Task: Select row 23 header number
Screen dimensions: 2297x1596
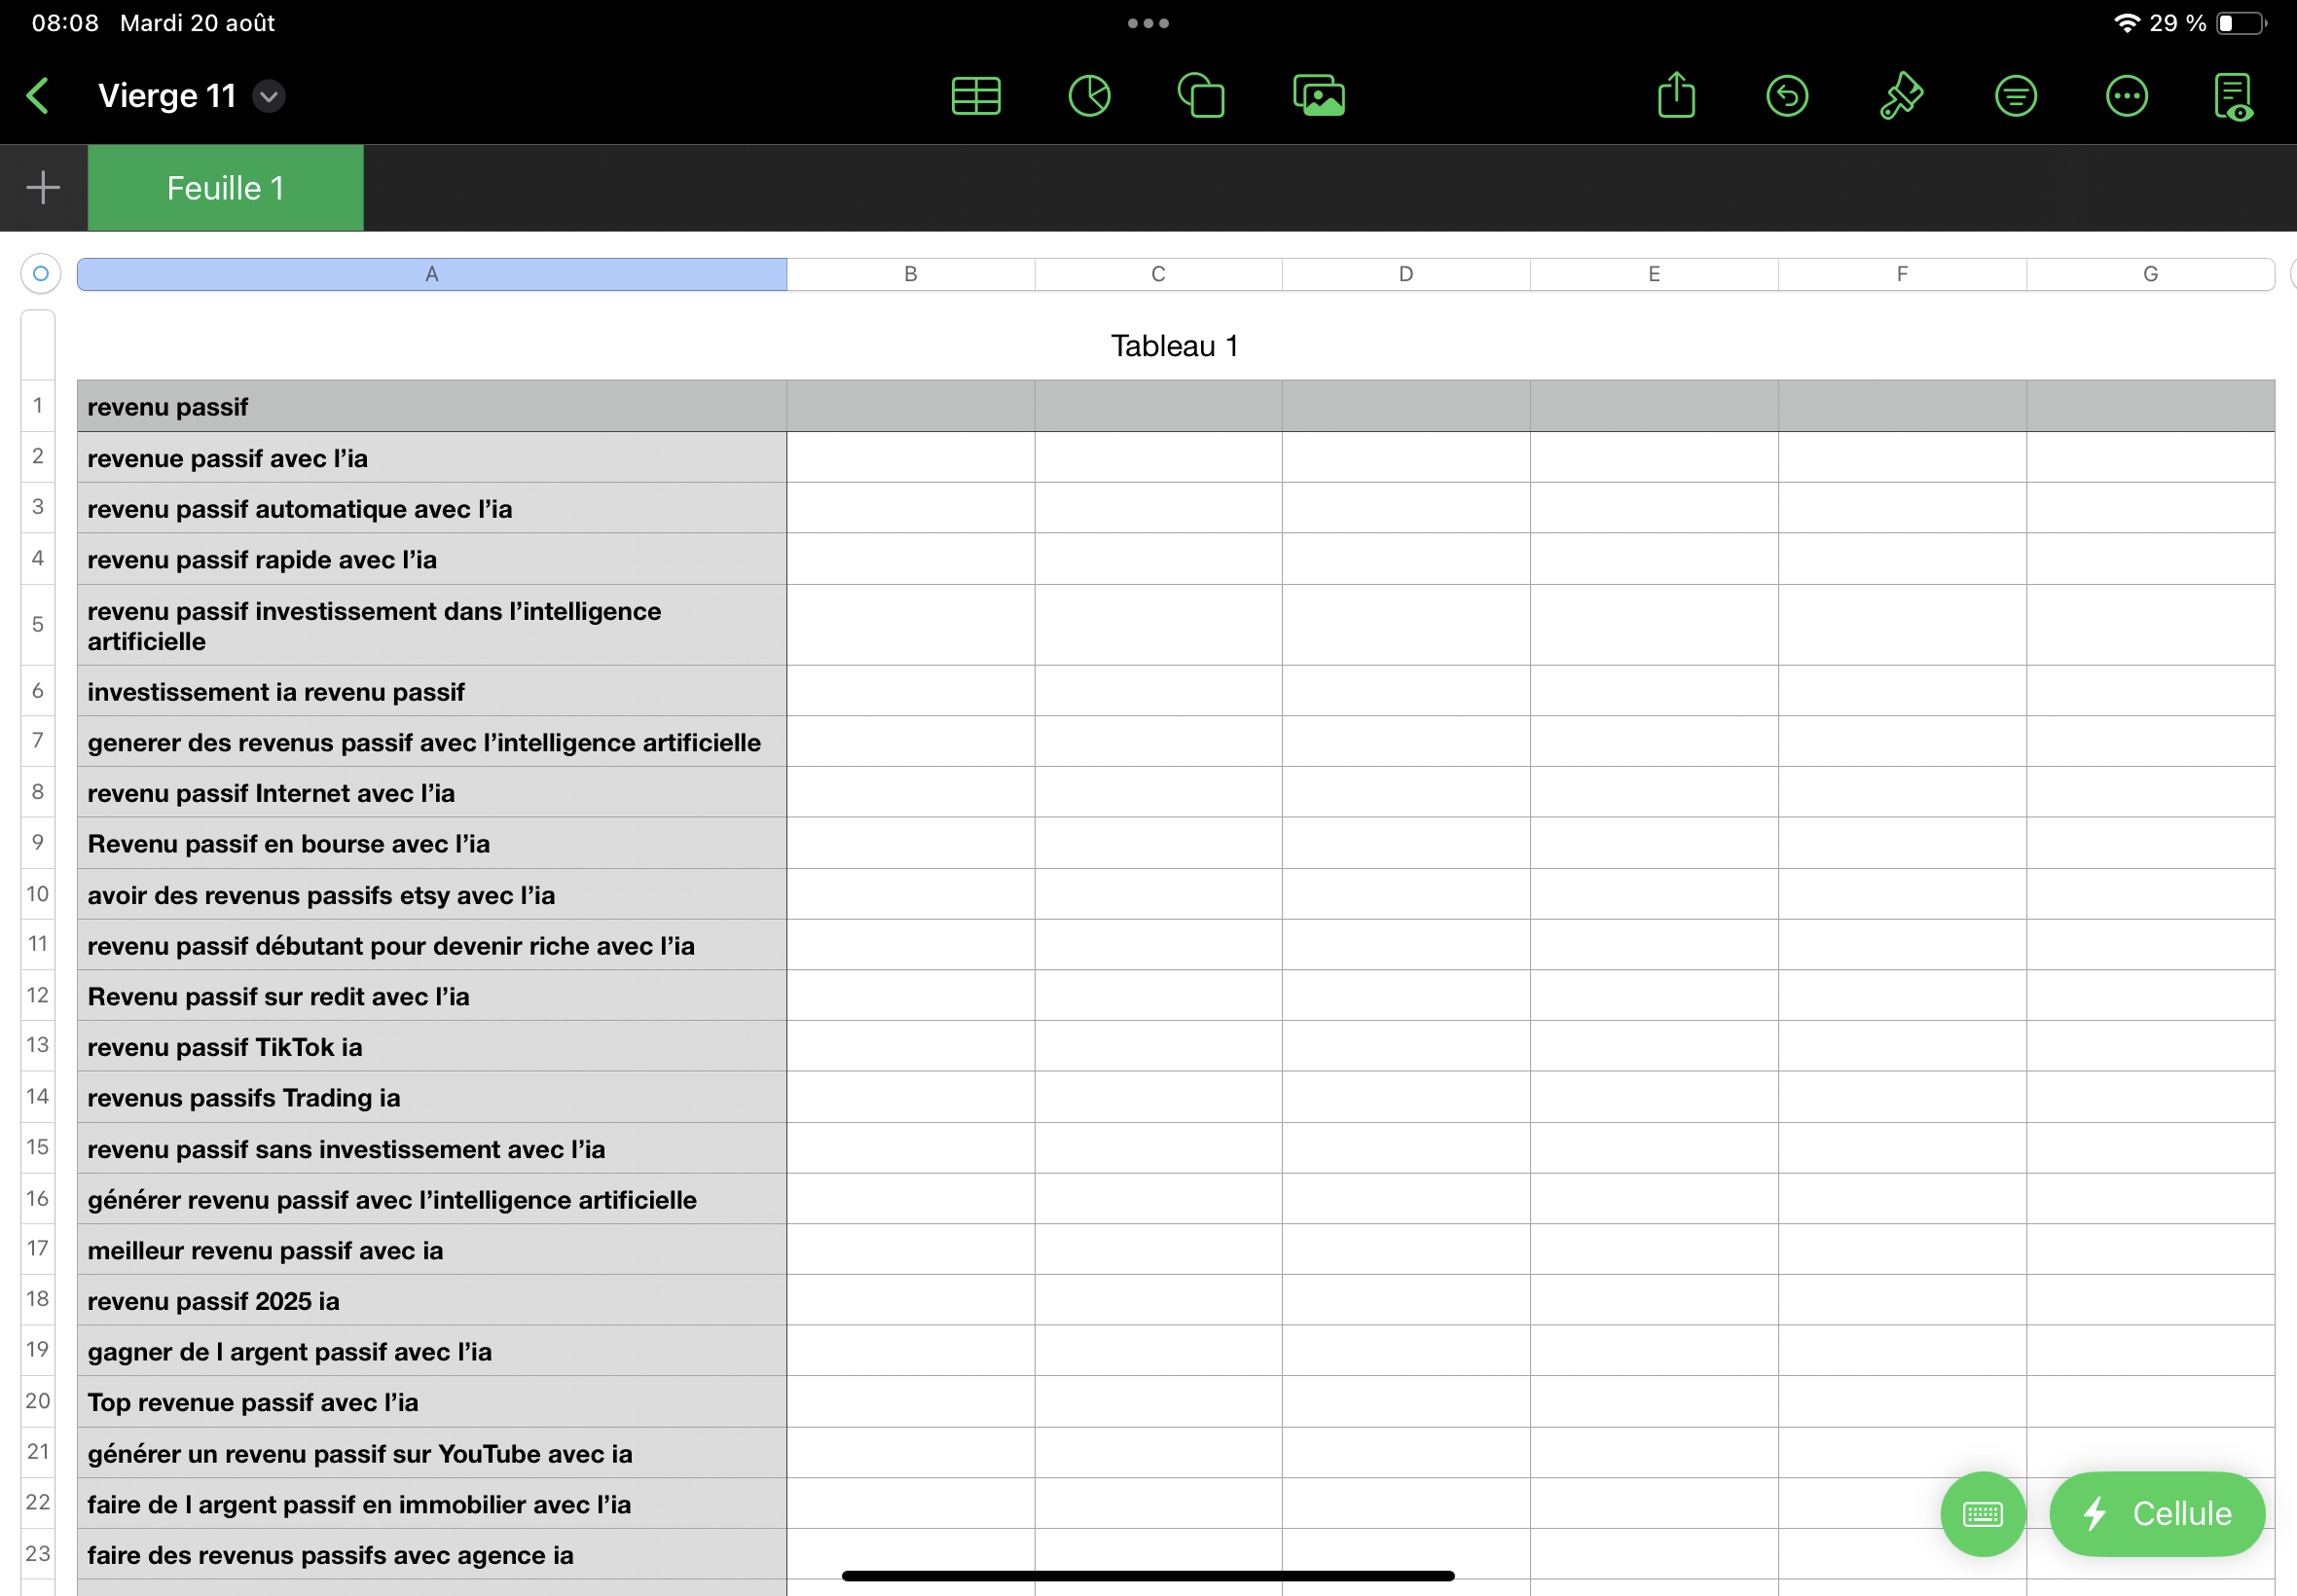Action: click(38, 1553)
